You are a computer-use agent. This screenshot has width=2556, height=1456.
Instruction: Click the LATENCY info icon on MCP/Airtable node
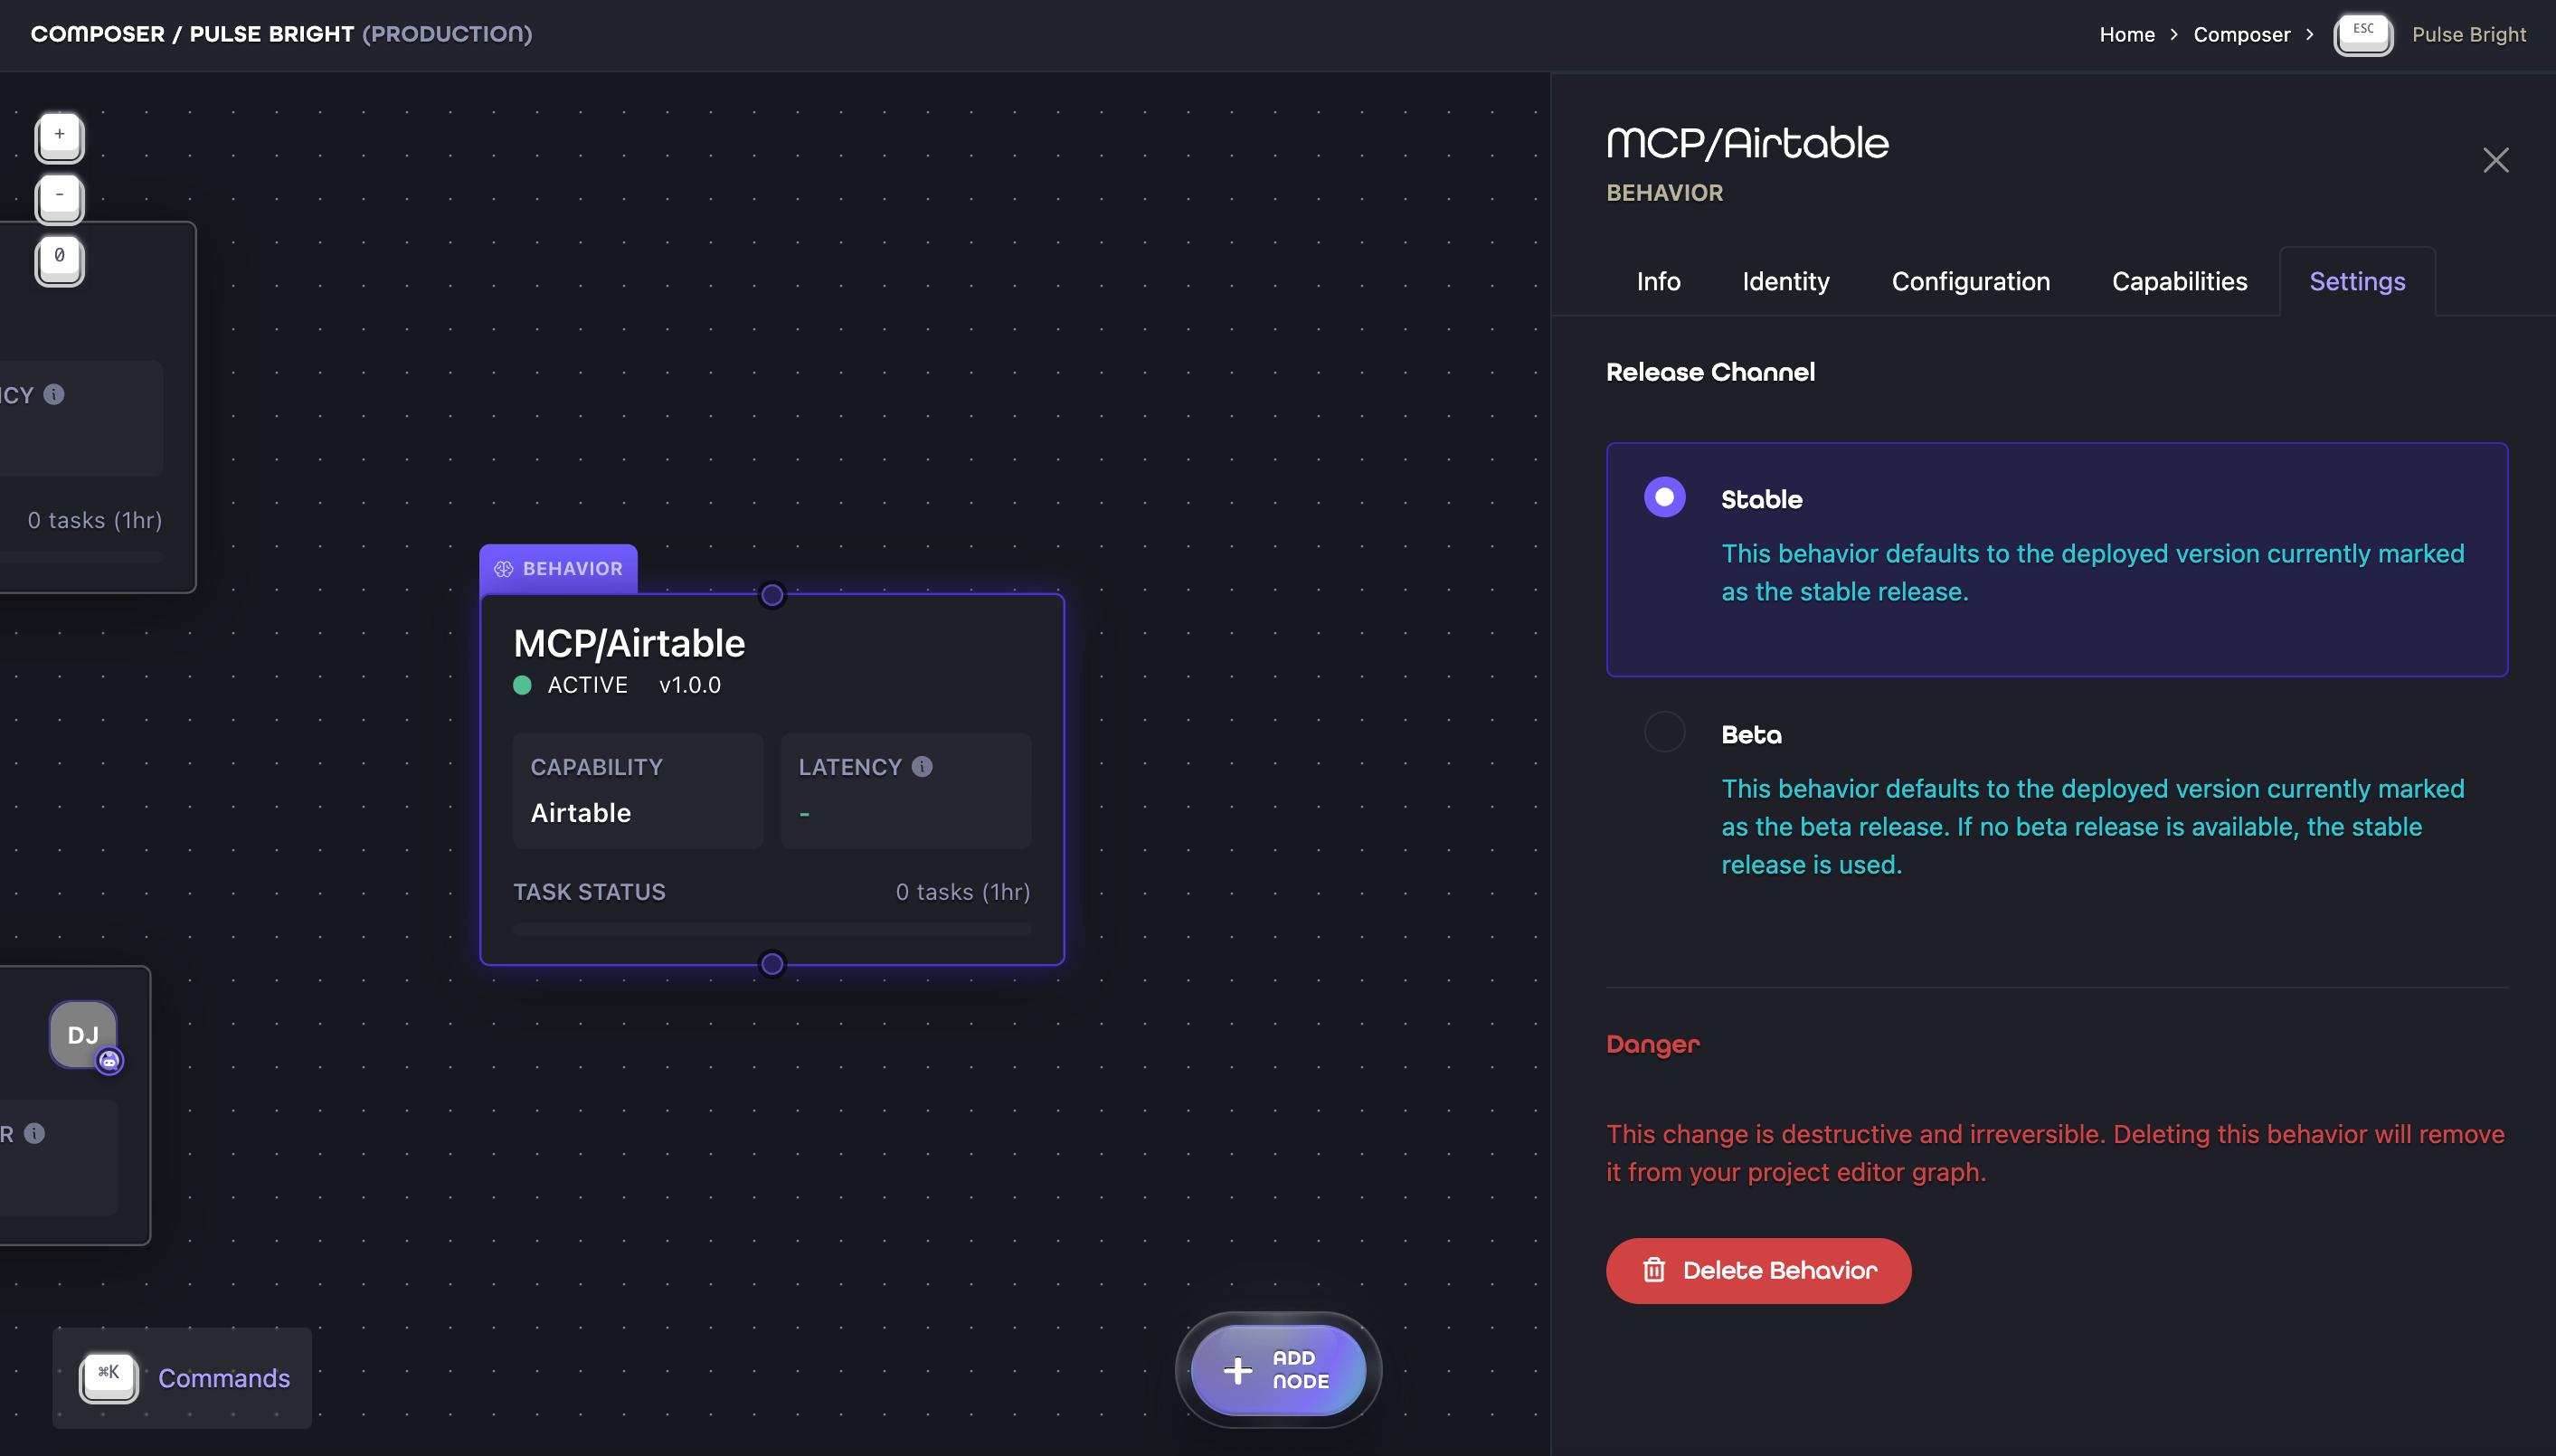point(922,766)
